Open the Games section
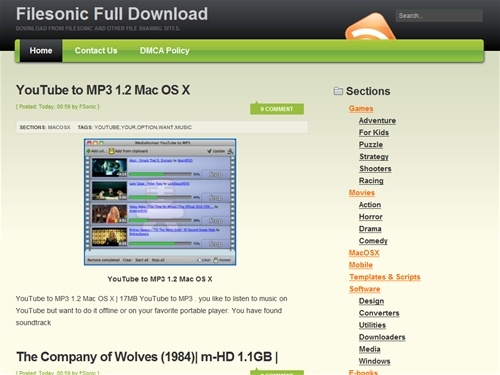Screen dimensions: 500x375 point(361,108)
